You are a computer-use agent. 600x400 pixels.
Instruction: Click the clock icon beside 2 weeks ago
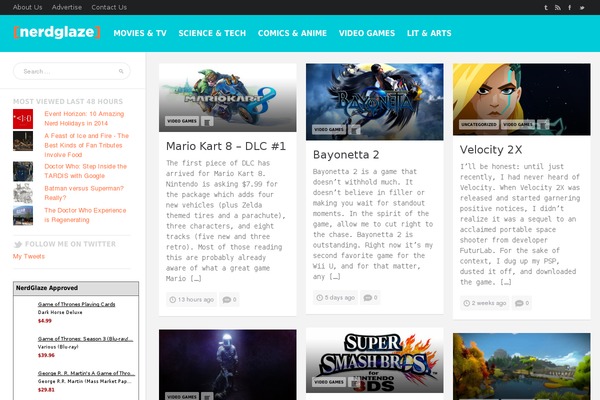coord(466,303)
